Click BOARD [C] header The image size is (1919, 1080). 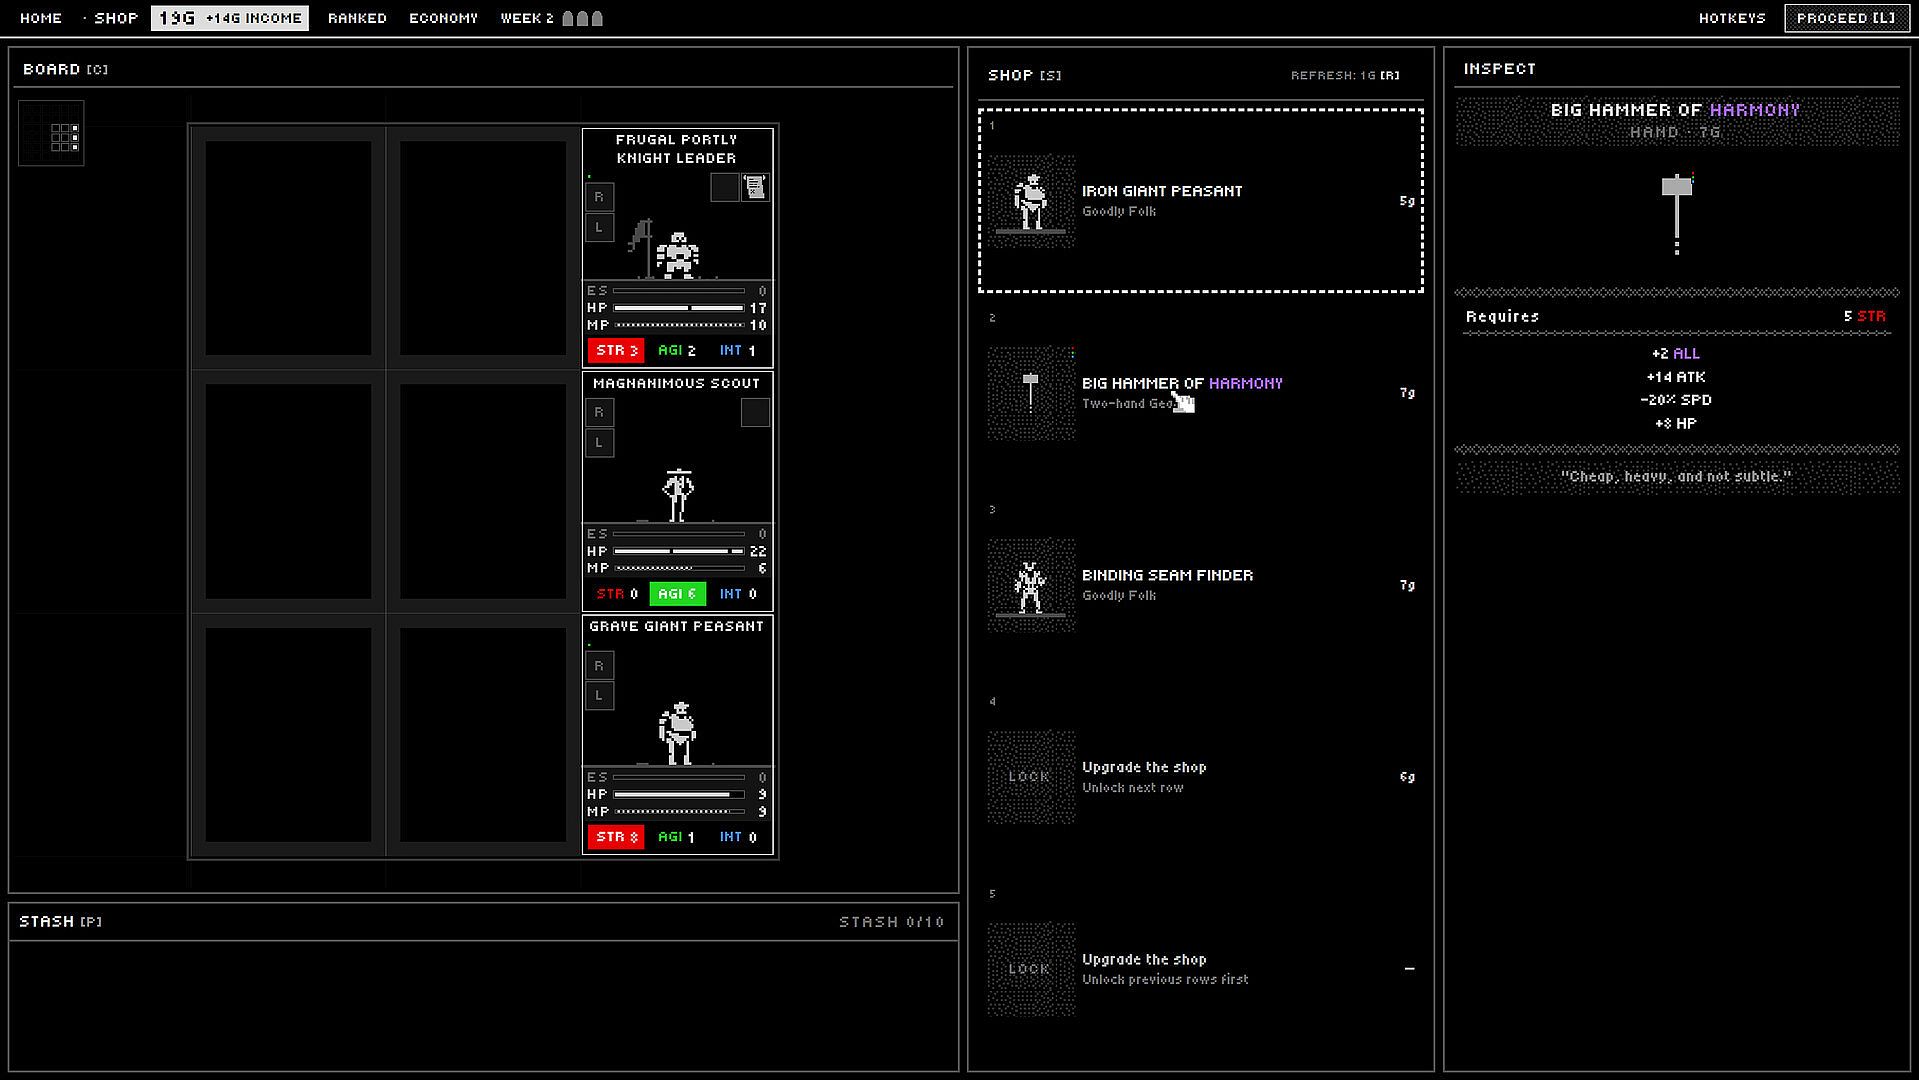(66, 69)
